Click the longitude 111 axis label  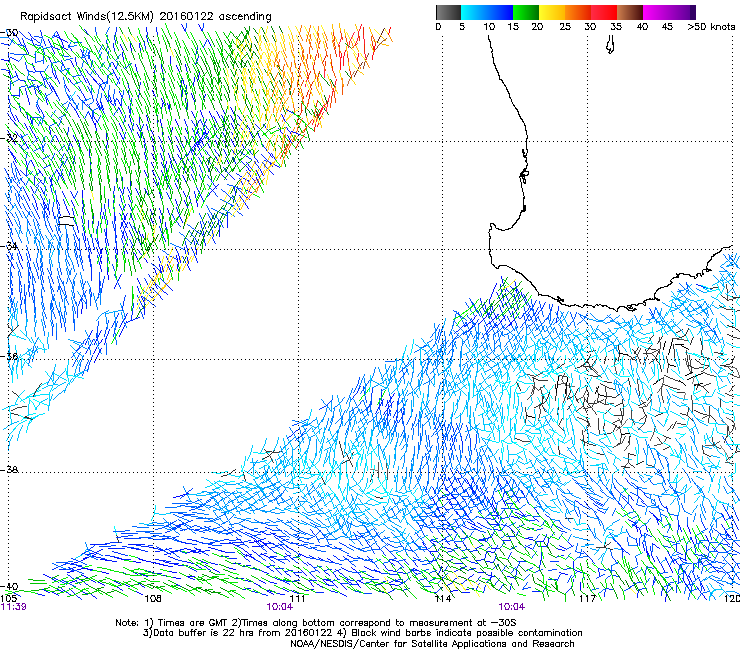coord(297,599)
